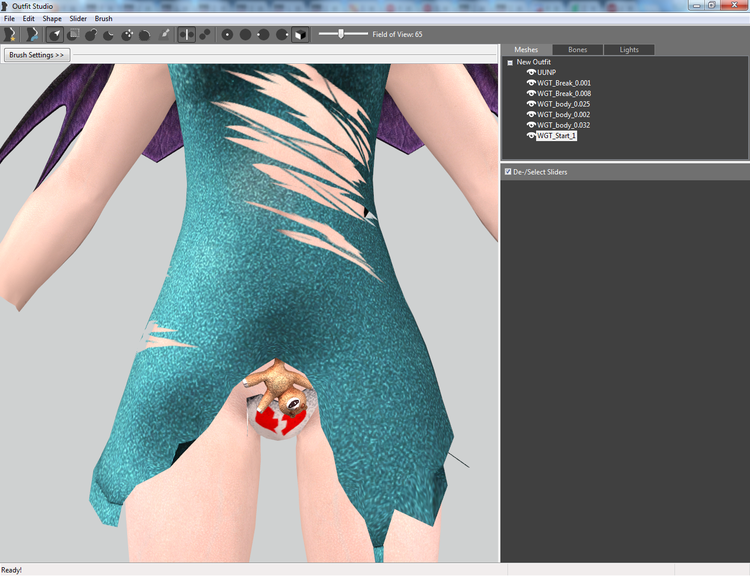
Task: Hide the WGT_Break_0.008 mesh
Action: tap(531, 93)
